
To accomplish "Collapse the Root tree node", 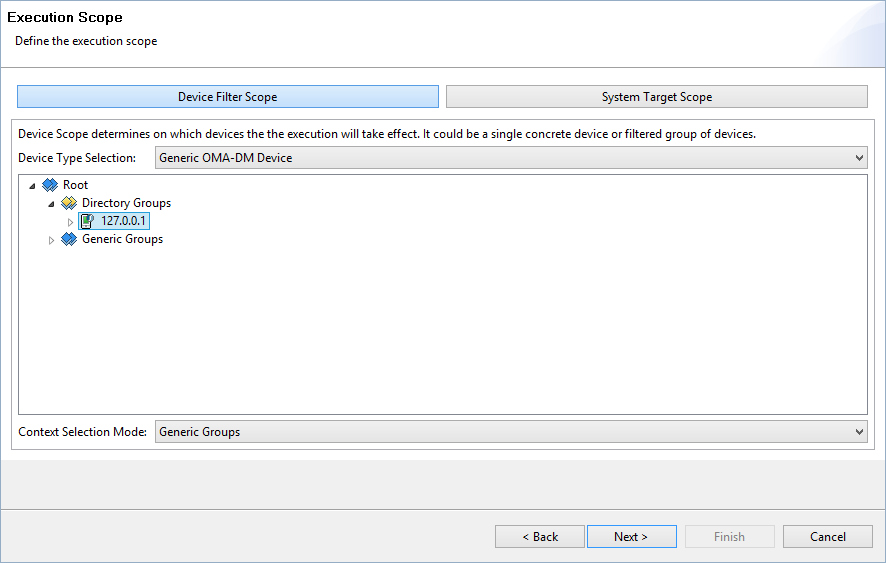I will point(32,185).
